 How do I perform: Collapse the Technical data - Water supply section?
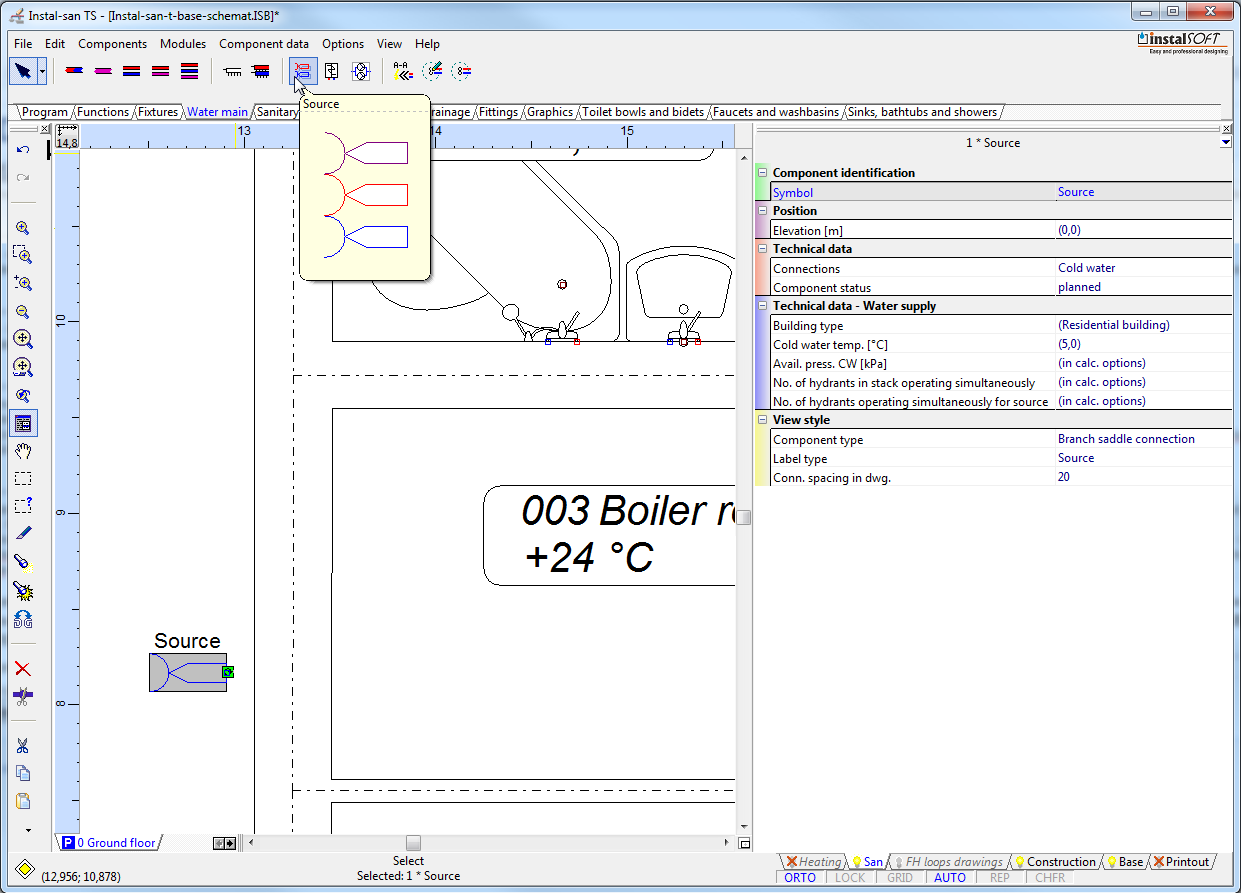(762, 306)
